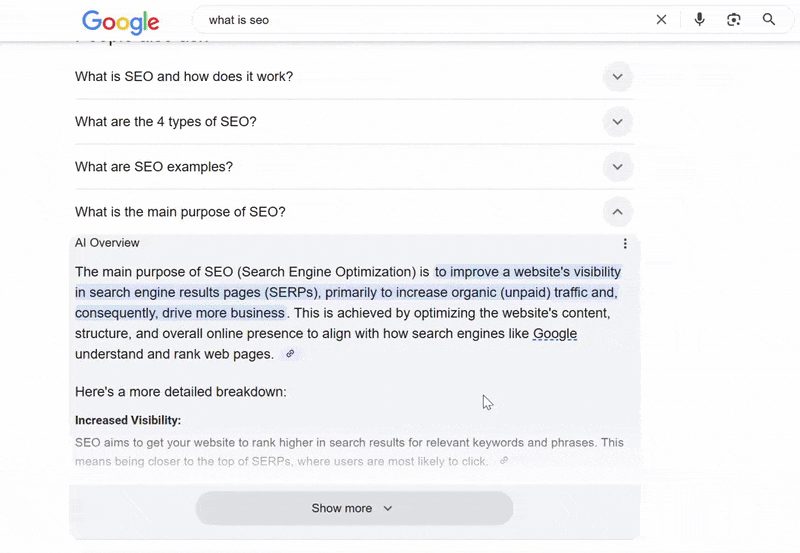This screenshot has height=553, width=800.
Task: Click 'What is SEO and how does it work?' question
Action: coord(184,77)
